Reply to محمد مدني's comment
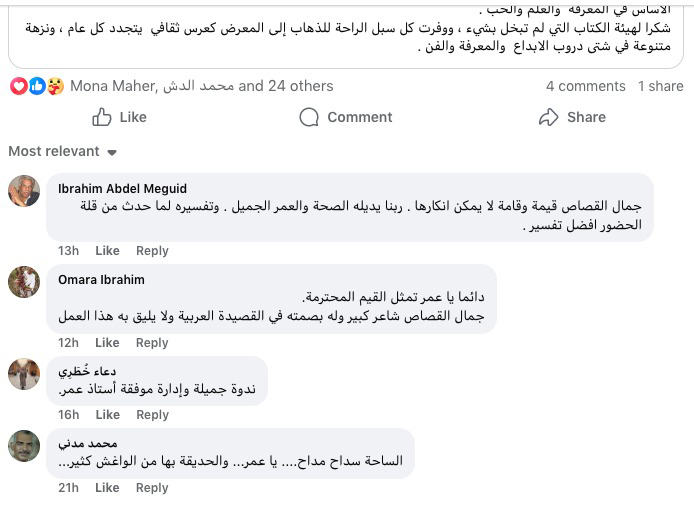Image resolution: width=694 pixels, height=515 pixels. pos(152,488)
